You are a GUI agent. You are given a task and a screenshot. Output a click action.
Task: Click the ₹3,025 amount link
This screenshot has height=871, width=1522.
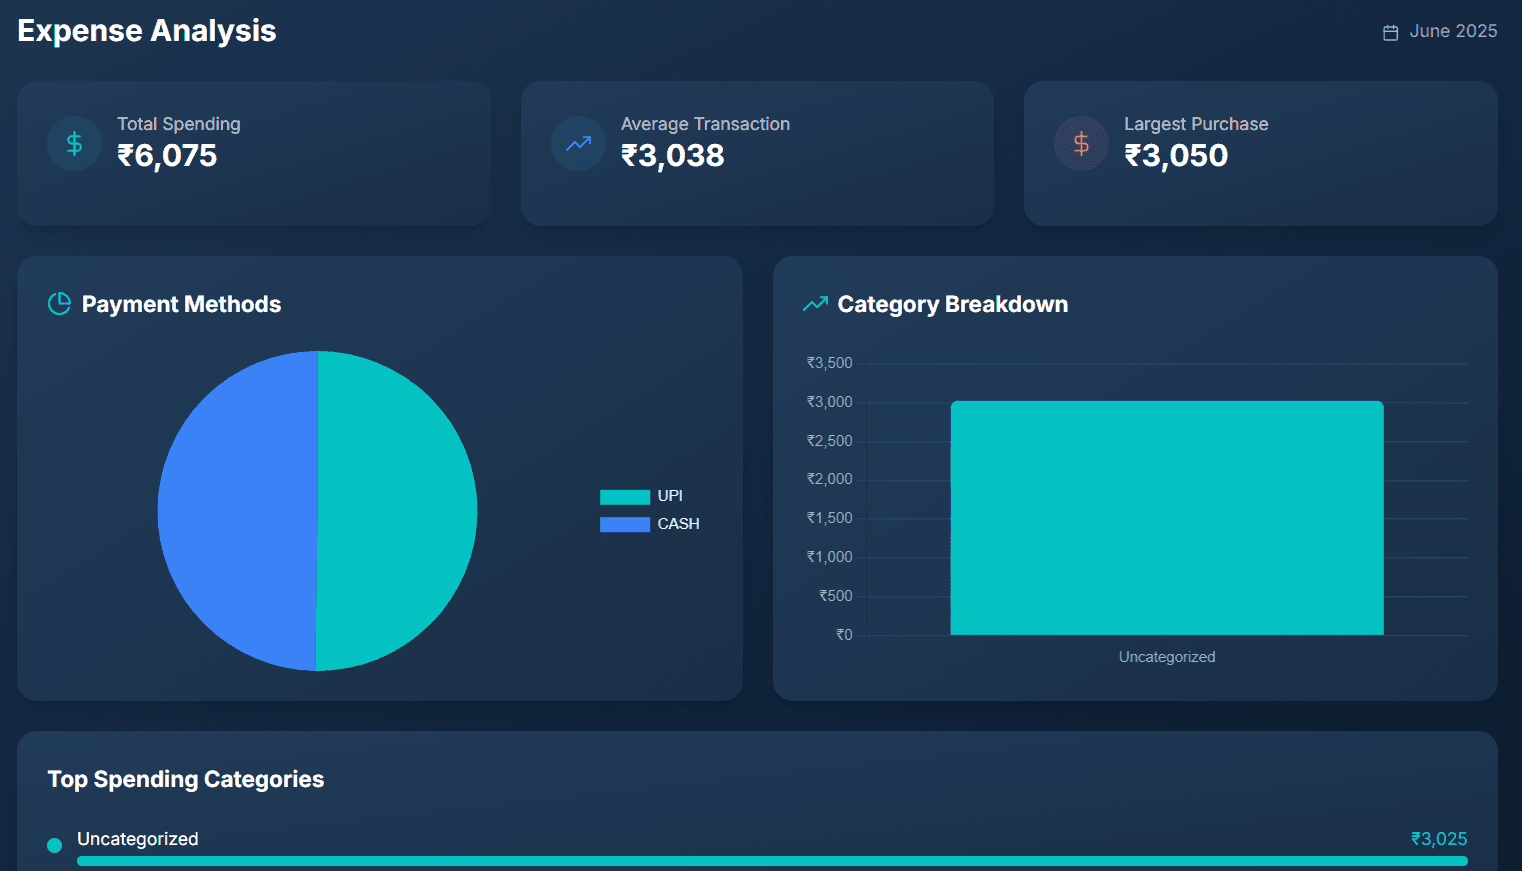pyautogui.click(x=1438, y=839)
